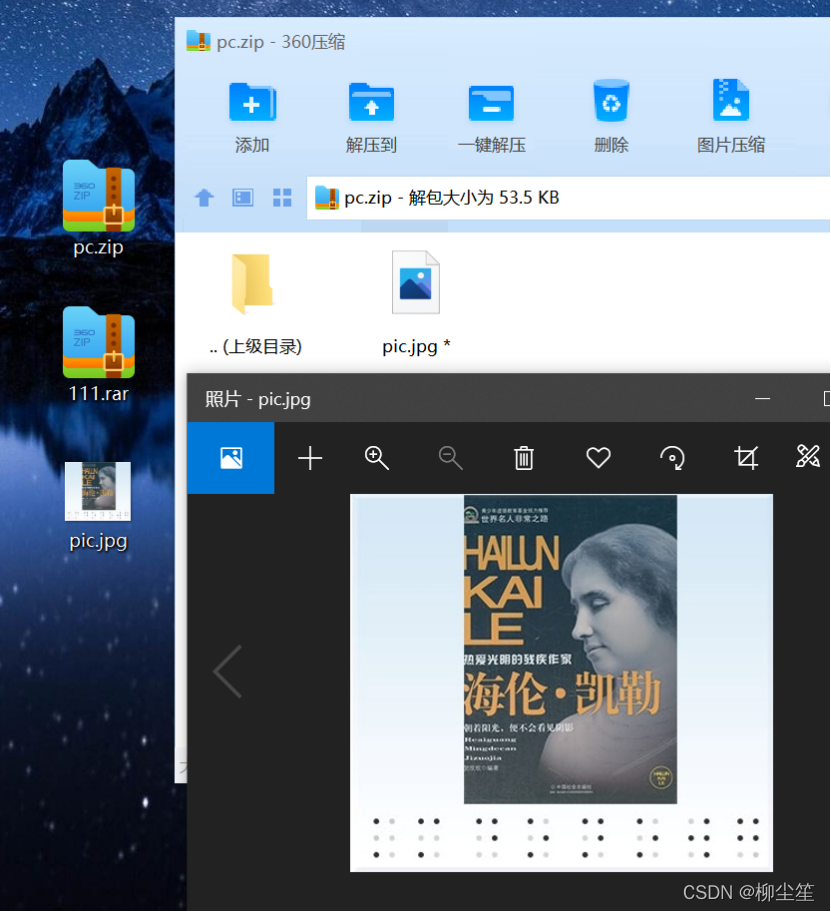Click the 添加 (Add) icon in 360压缩
This screenshot has width=831, height=912.
(x=252, y=102)
